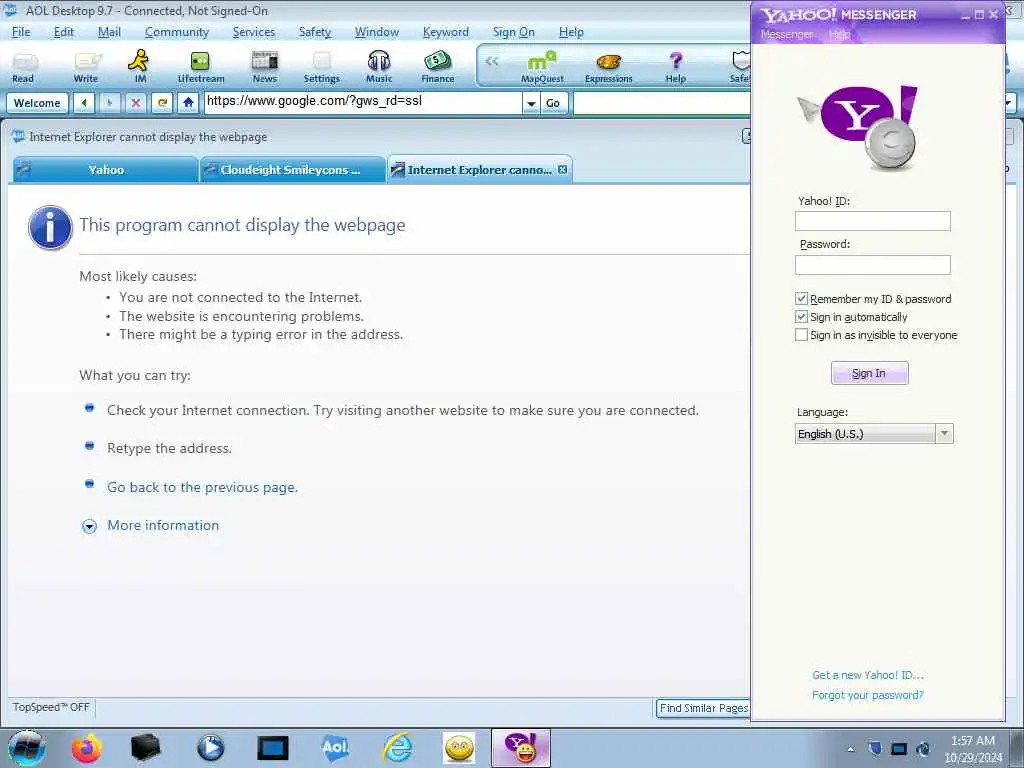Open the File menu
The width and height of the screenshot is (1024, 768).
pyautogui.click(x=21, y=32)
